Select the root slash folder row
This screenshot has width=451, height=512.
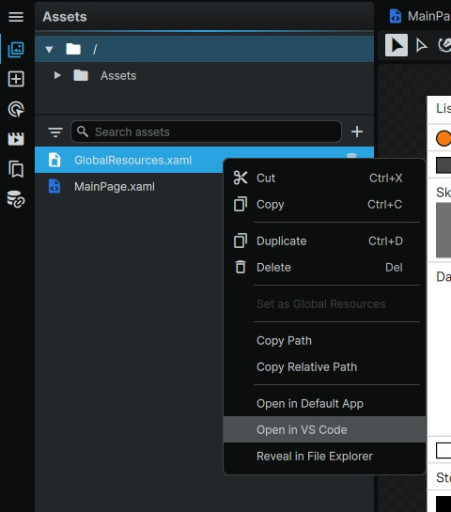[x=204, y=49]
